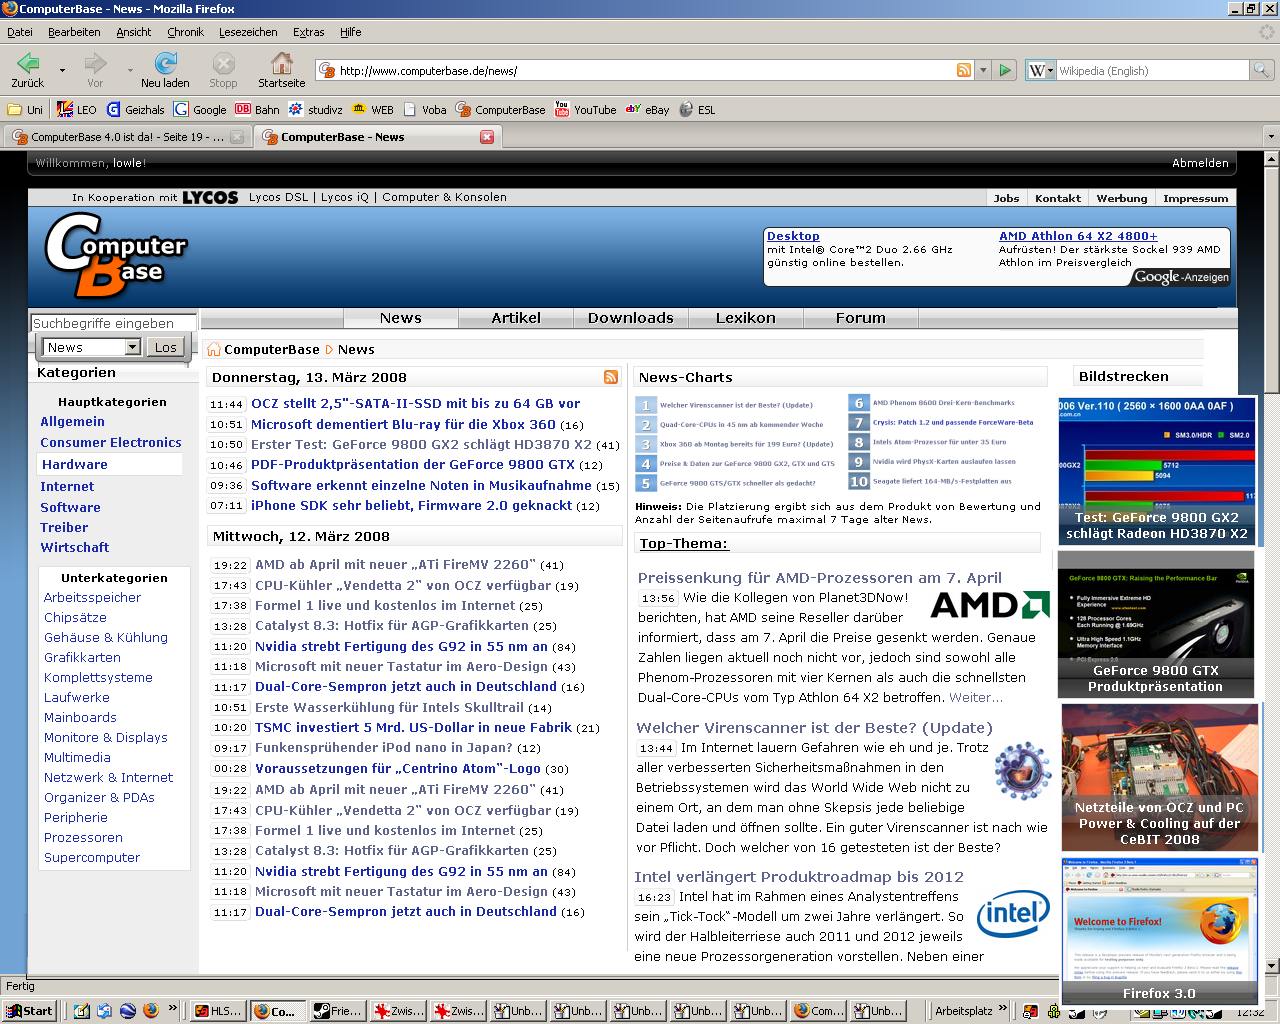Click home icon in ComputerBase breadcrumb
This screenshot has height=1024, width=1280.
tap(213, 349)
